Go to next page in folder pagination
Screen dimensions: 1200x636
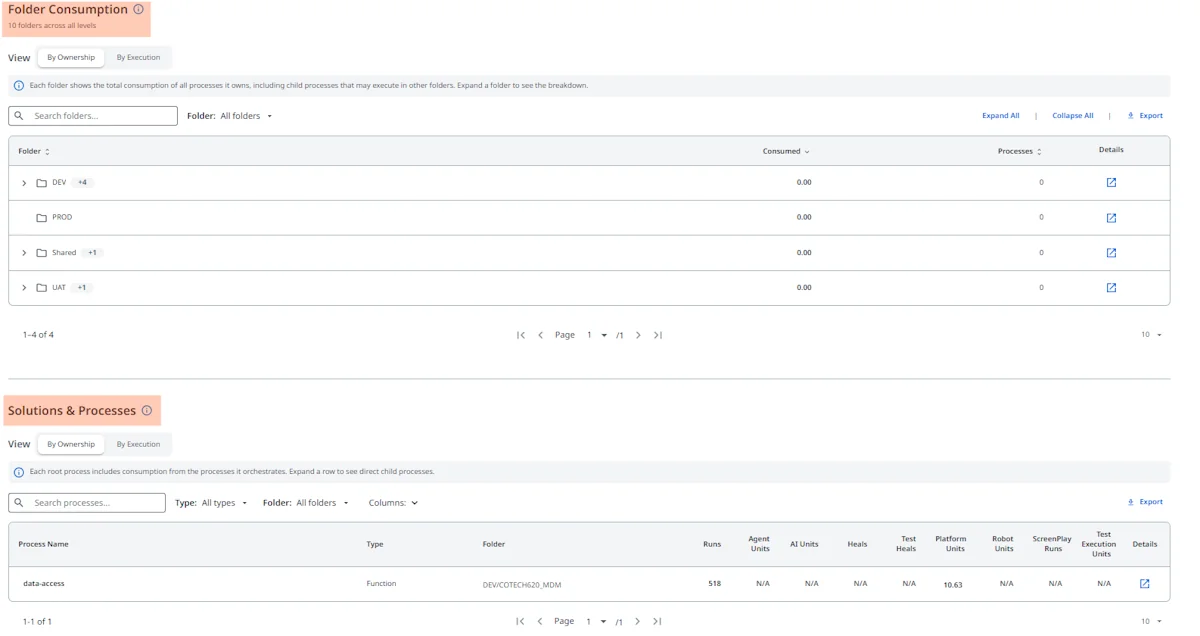pos(638,335)
